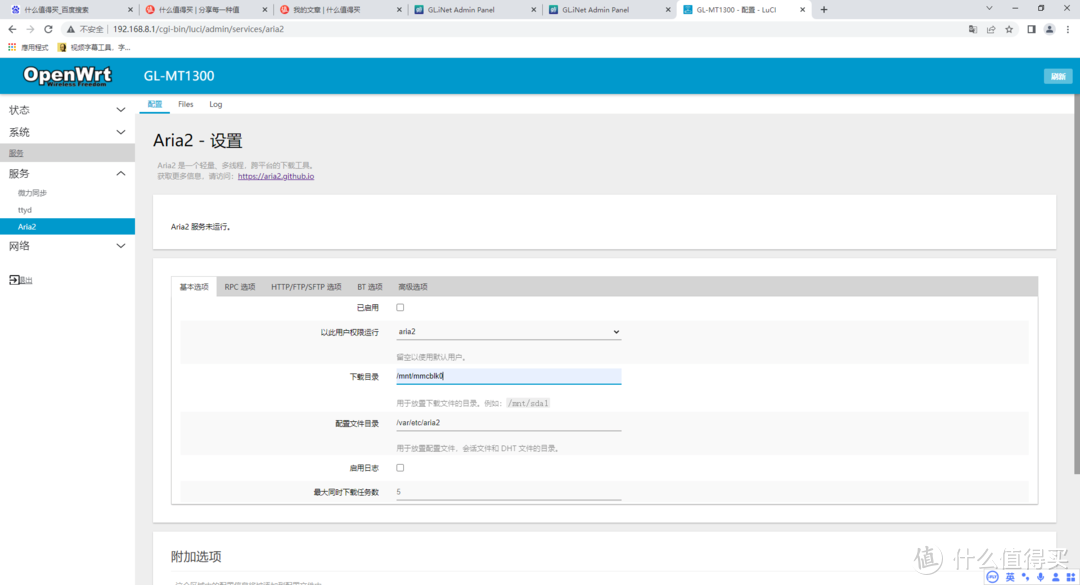Screen dimensions: 1080x585
Task: Click the browser back arrow
Action: (x=12, y=29)
